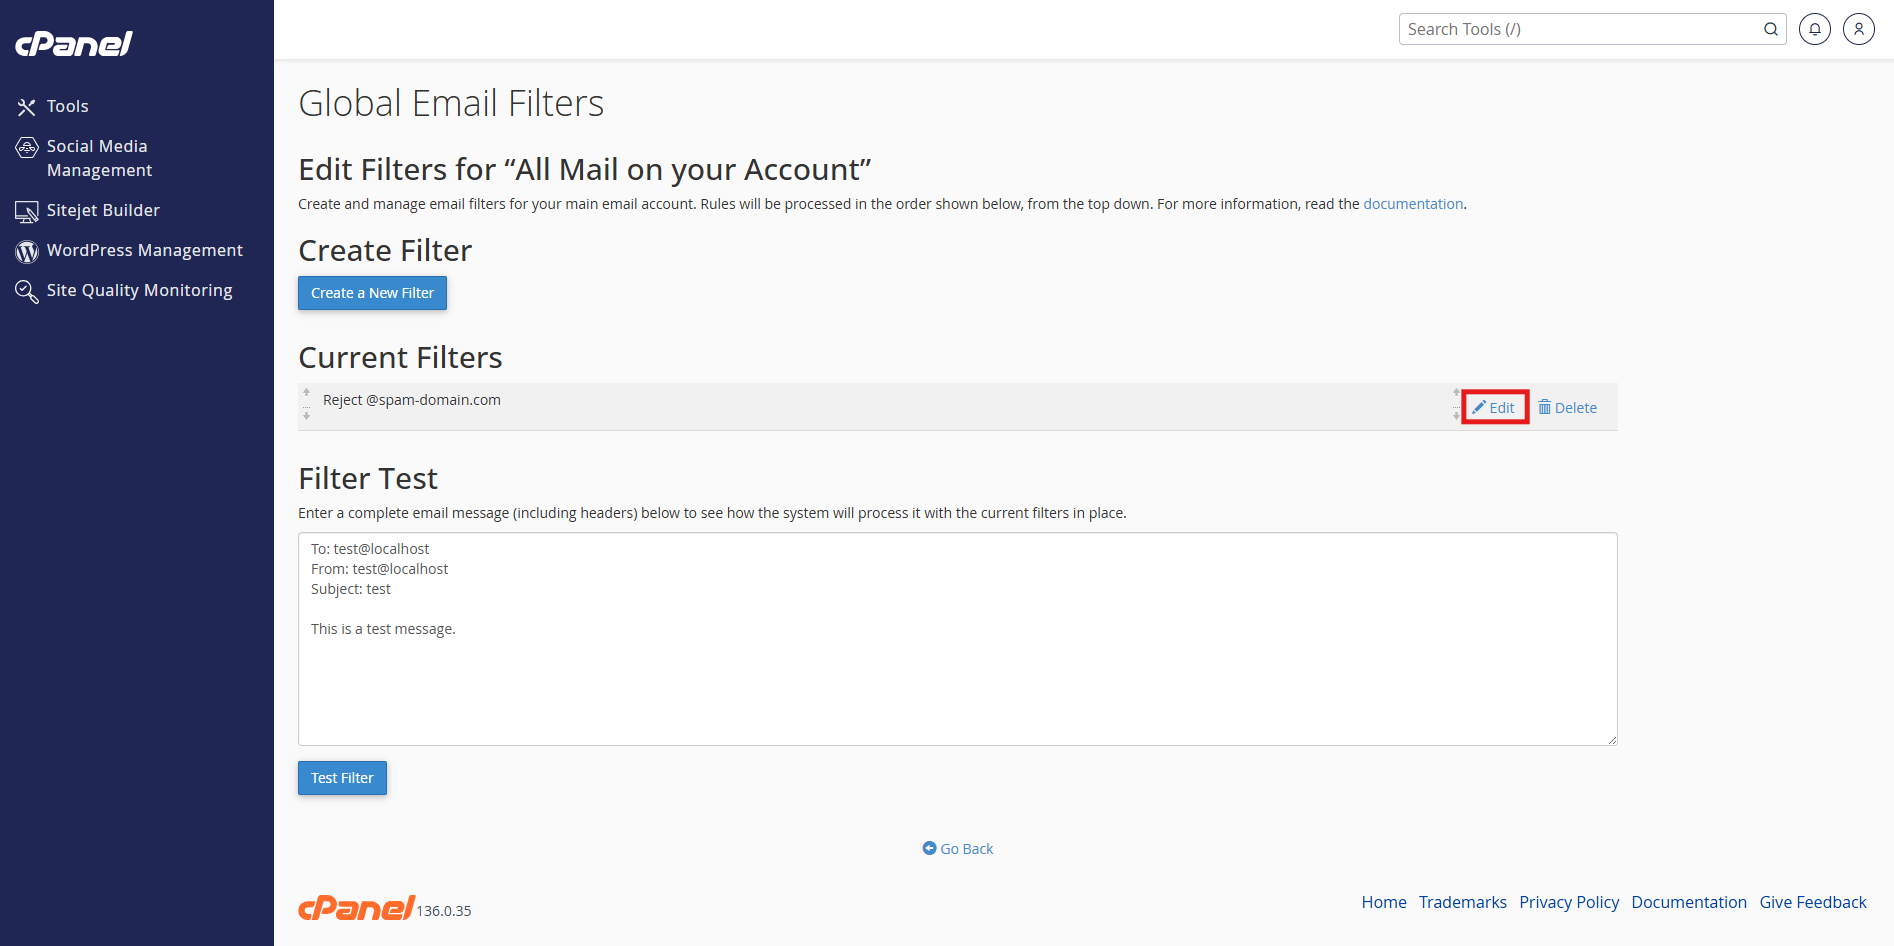Click the Reject @spam-domain.com filter name

tap(412, 400)
